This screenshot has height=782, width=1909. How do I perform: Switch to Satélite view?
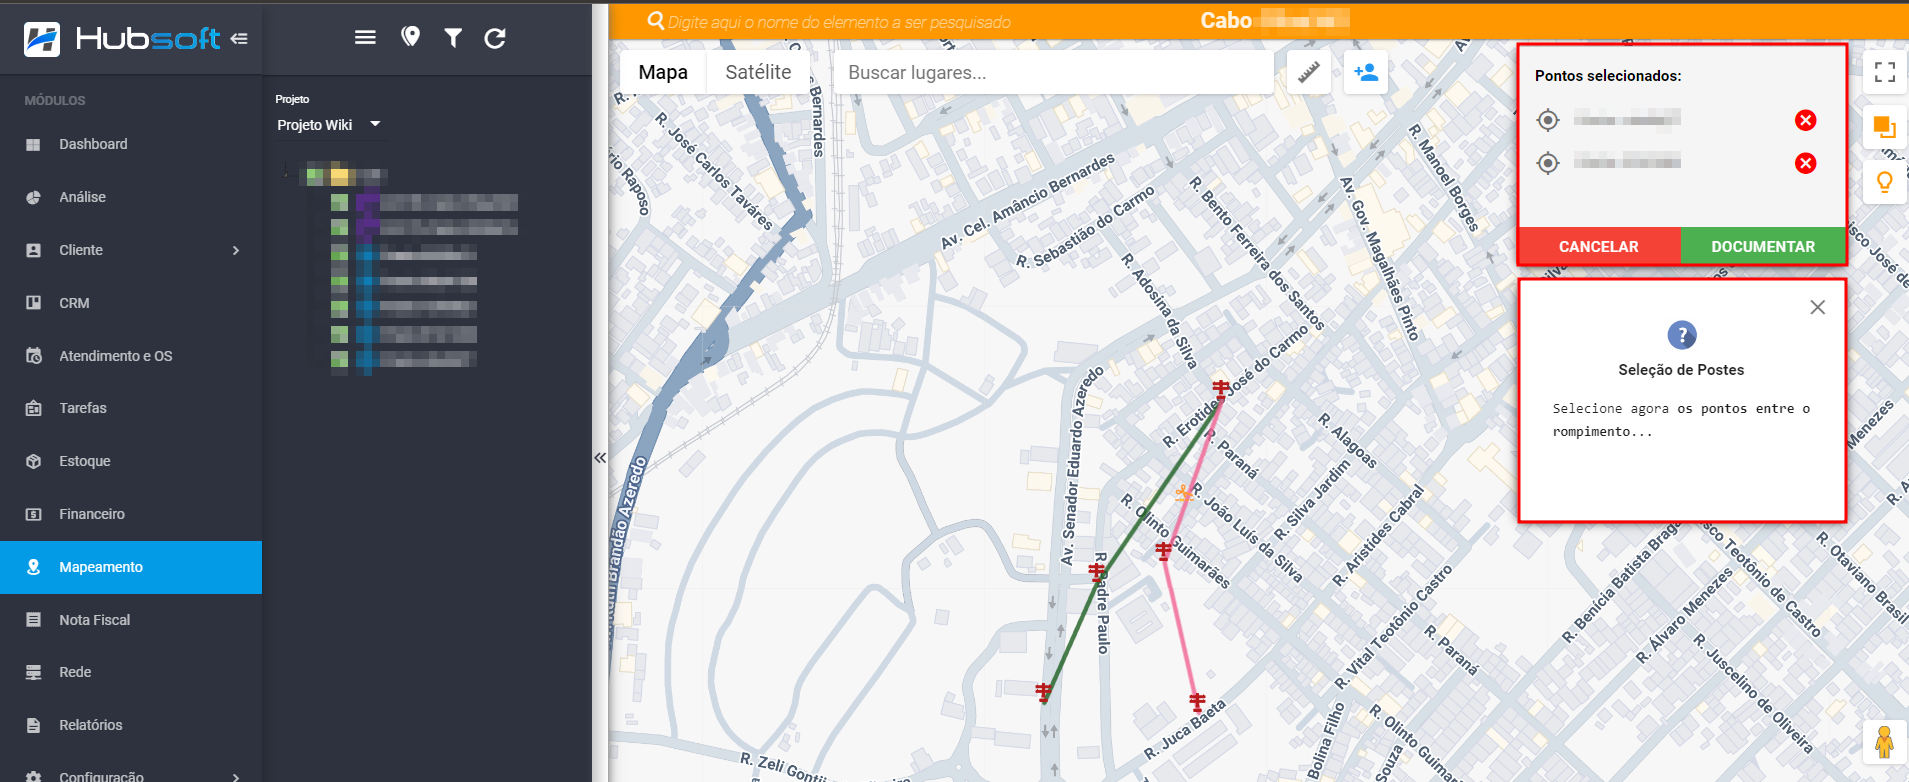click(x=758, y=72)
